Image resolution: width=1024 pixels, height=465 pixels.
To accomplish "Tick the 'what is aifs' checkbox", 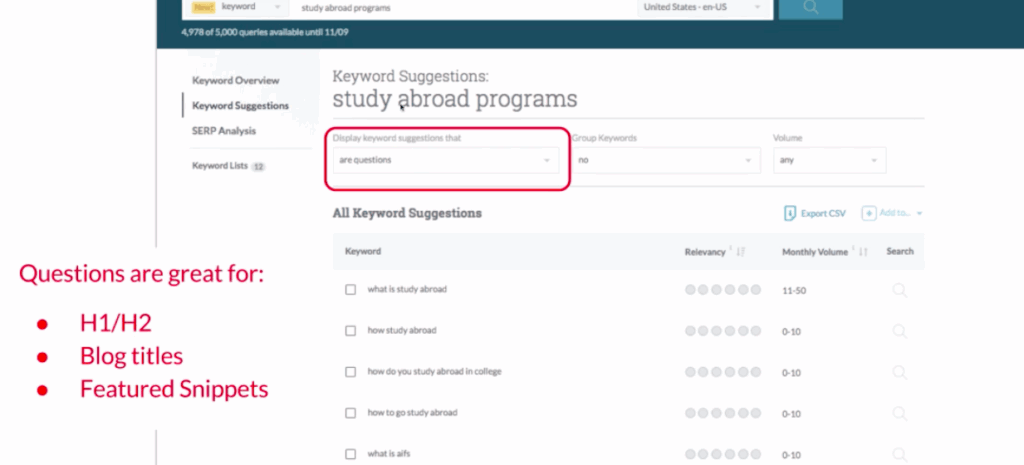I will click(x=350, y=454).
